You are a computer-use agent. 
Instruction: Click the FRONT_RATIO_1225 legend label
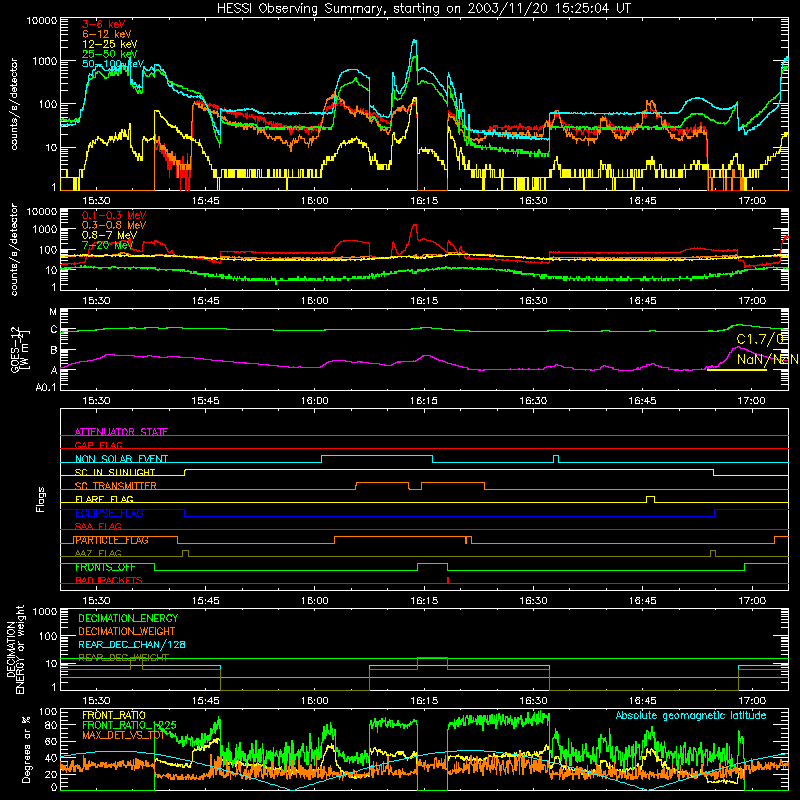point(129,725)
